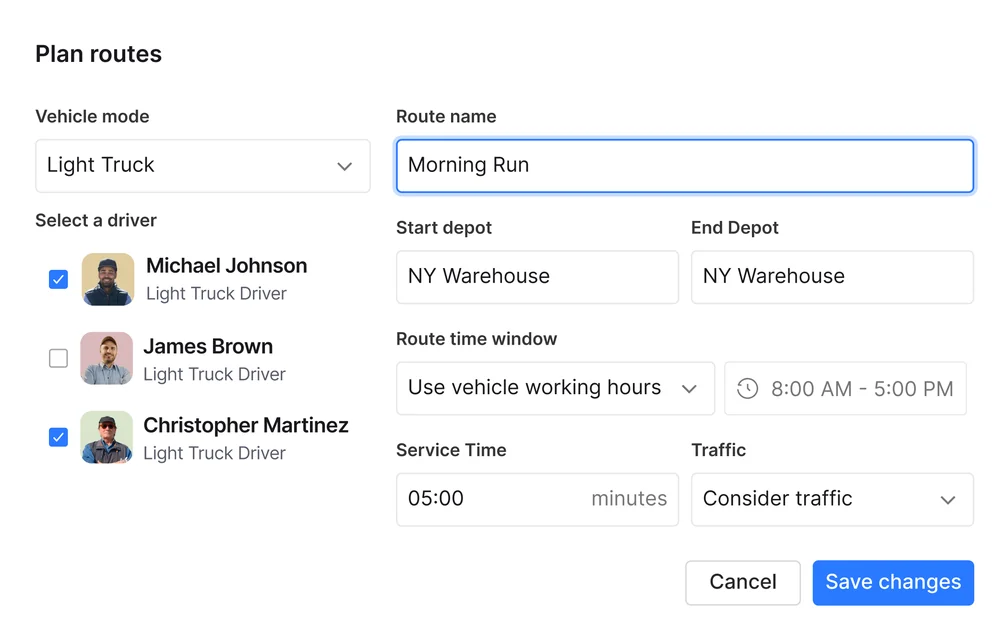The image size is (1000, 641).
Task: Open the Vehicle mode Light Truck dropdown
Action: coord(203,166)
